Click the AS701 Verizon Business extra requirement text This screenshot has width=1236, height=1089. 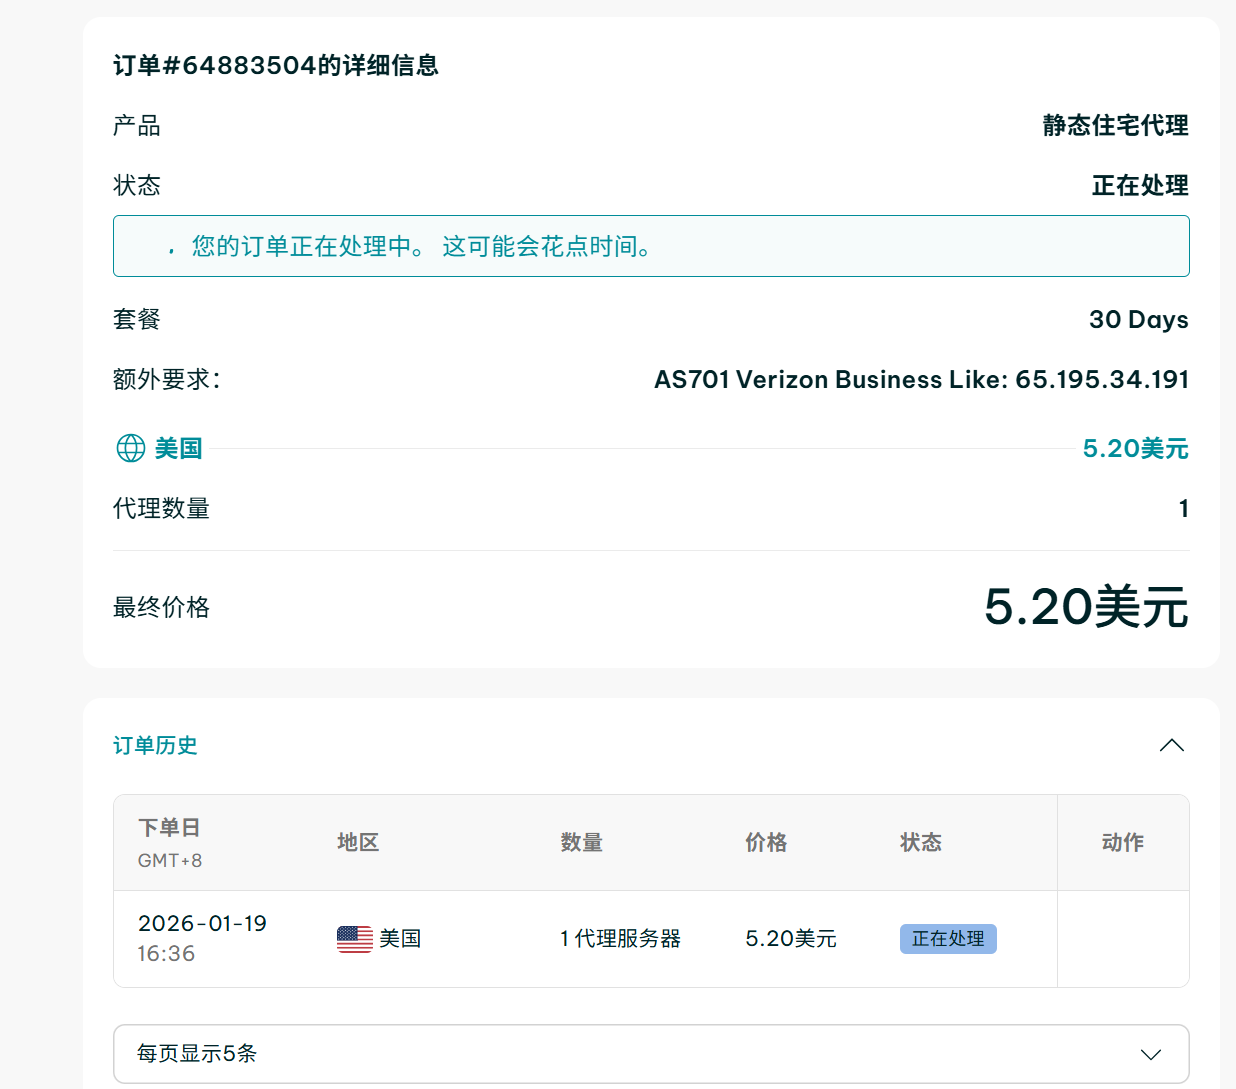919,379
